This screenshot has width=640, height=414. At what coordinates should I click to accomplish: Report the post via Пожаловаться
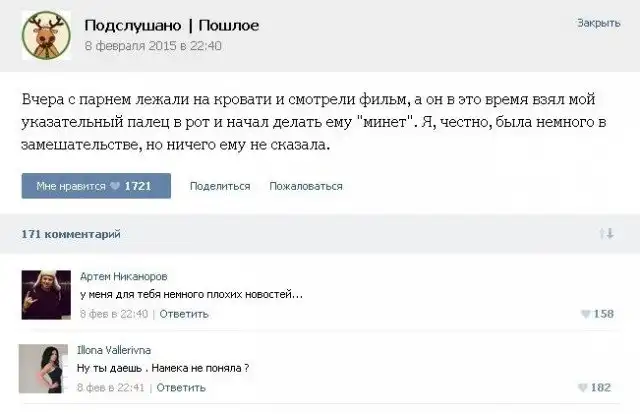pos(306,186)
